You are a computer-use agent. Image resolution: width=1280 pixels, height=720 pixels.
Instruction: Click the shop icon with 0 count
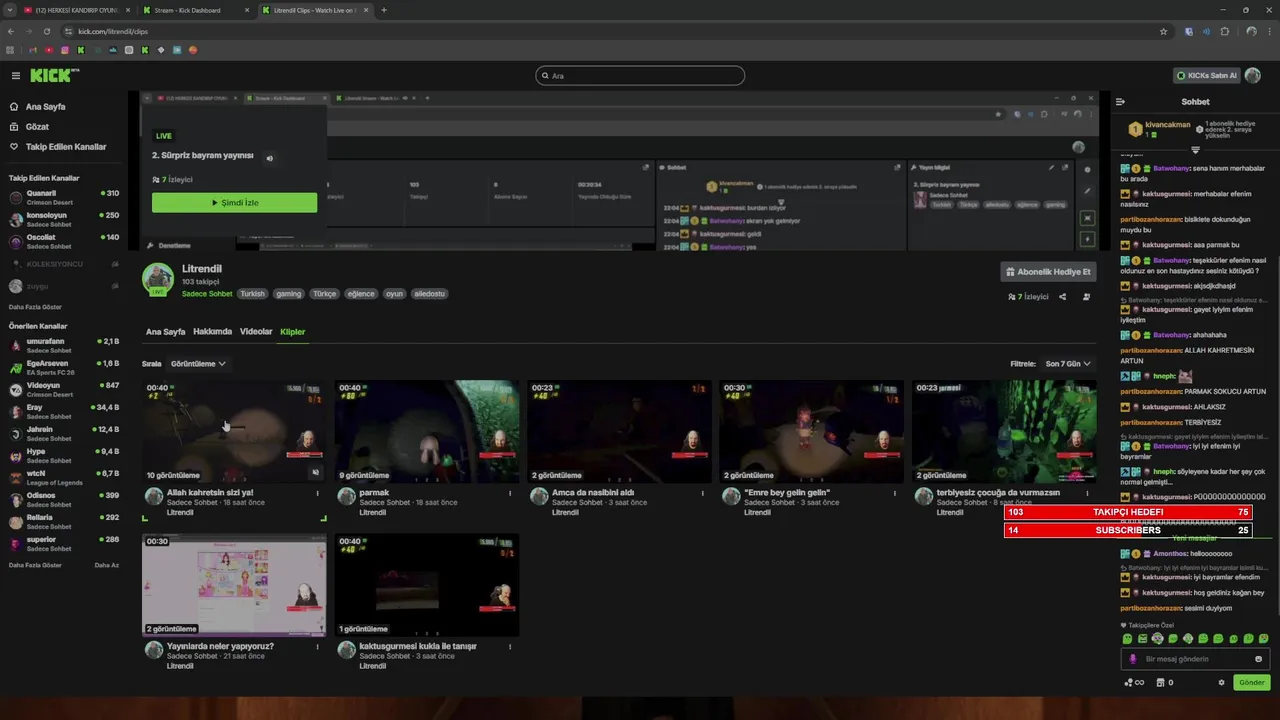[1164, 683]
